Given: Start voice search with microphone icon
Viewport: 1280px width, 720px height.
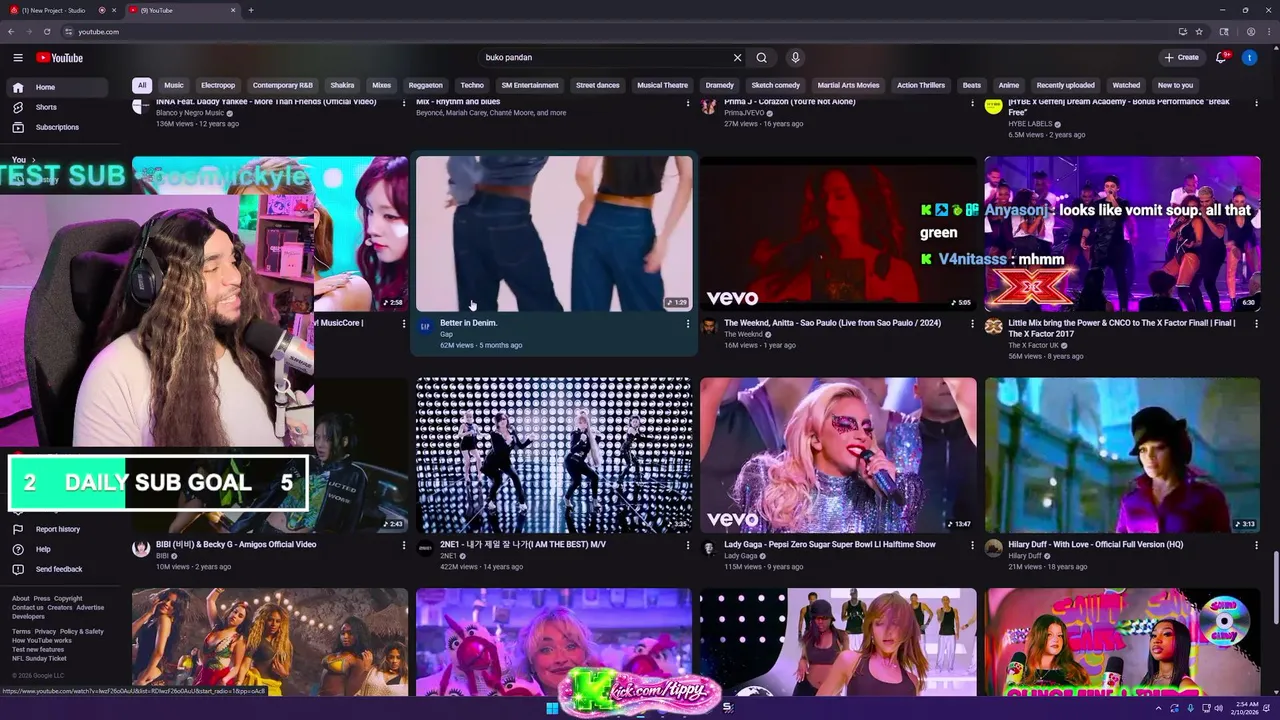Looking at the screenshot, I should pos(795,58).
